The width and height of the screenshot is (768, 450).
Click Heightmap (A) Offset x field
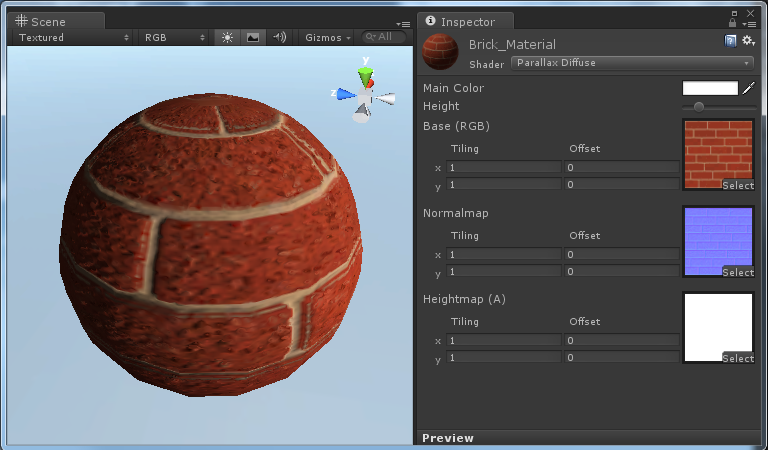622,340
